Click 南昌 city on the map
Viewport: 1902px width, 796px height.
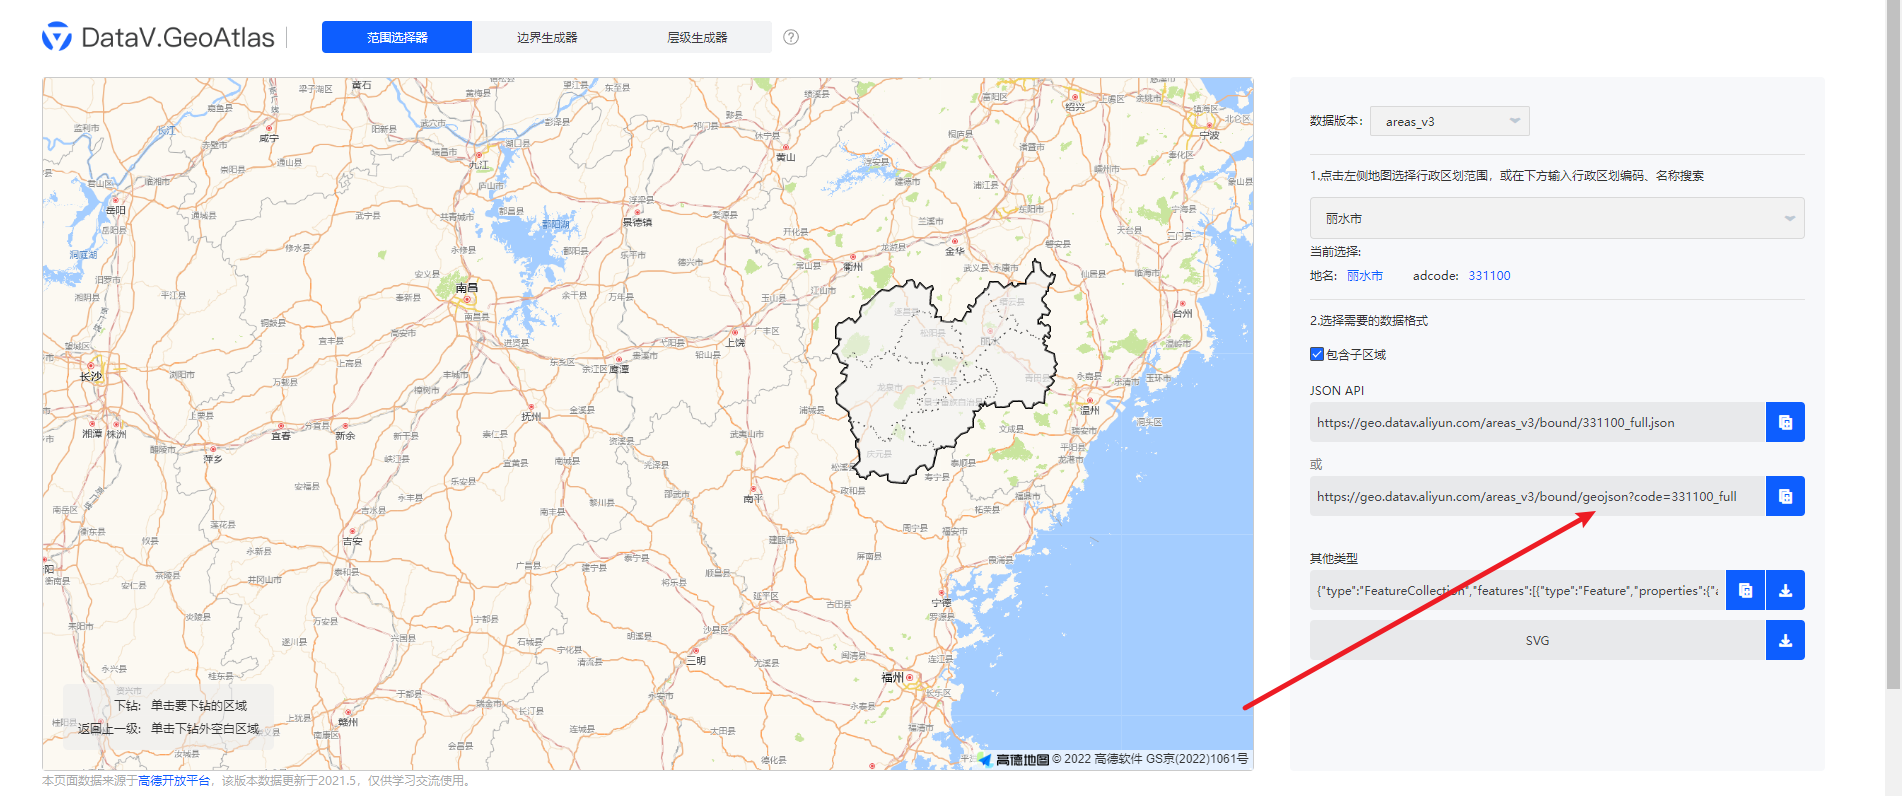tap(466, 288)
